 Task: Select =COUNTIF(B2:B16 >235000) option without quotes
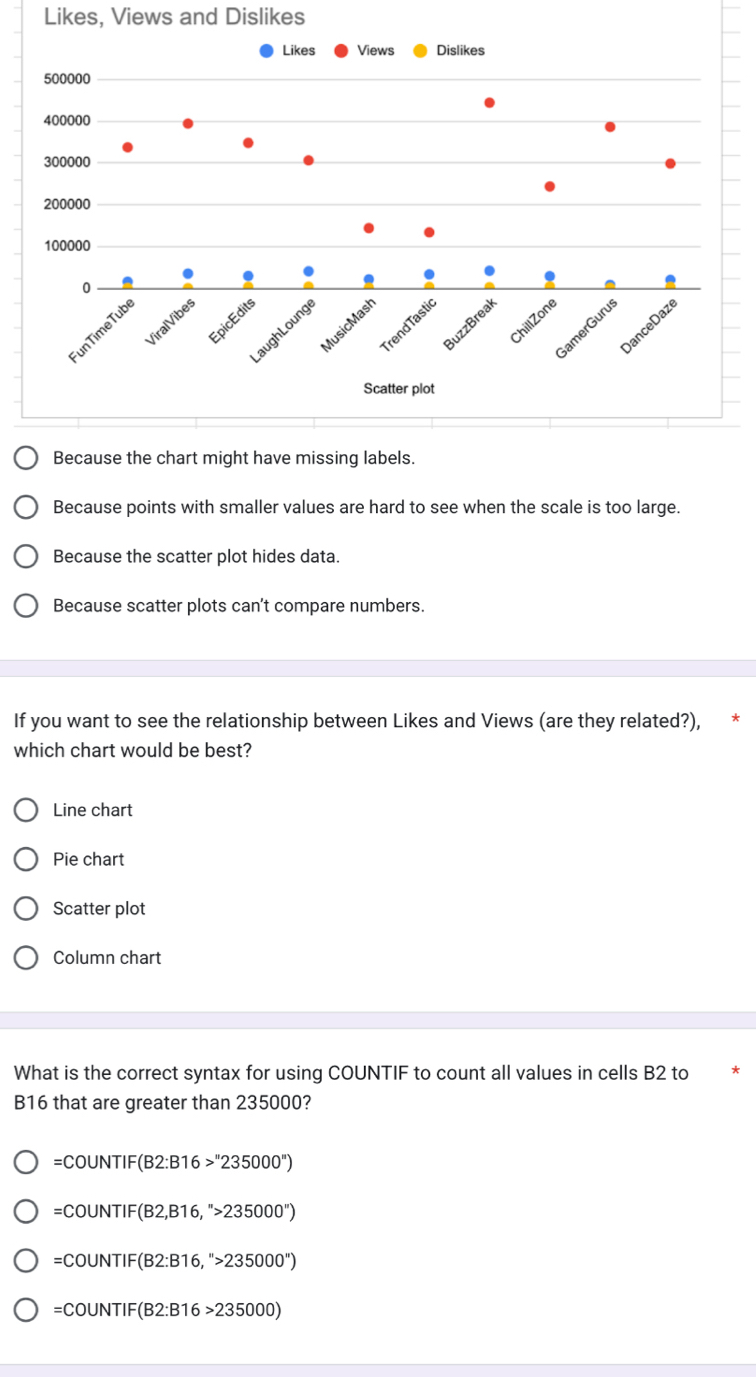pos(29,1310)
